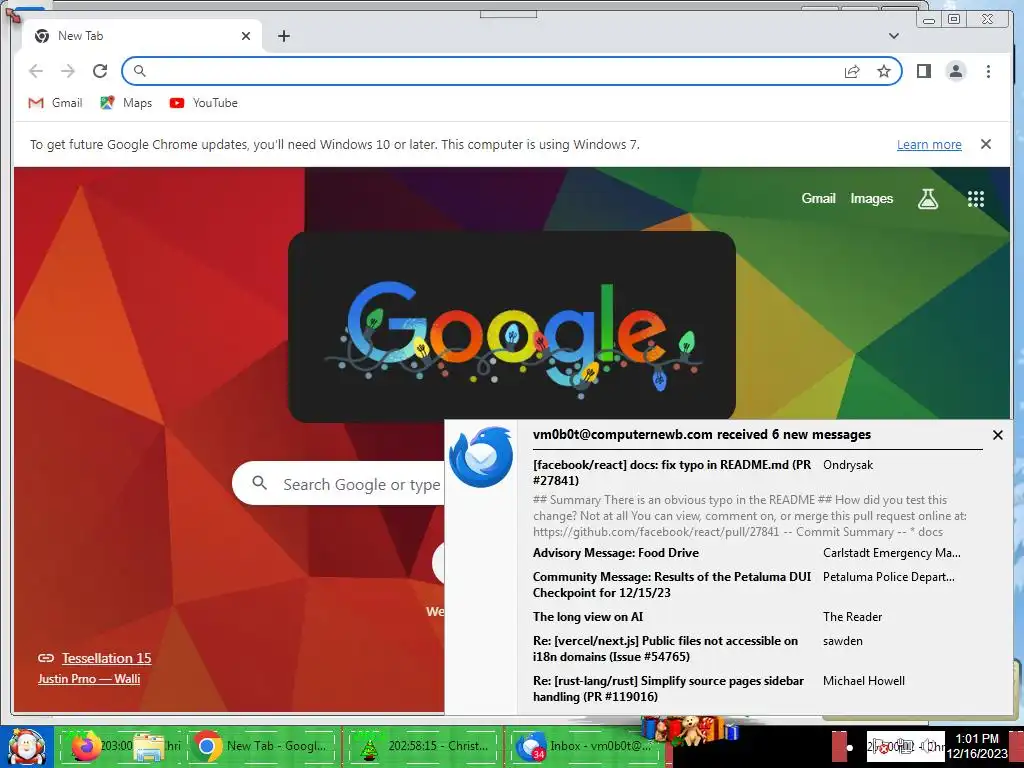Click sender Carlstadt Emergency Ma...
Image resolution: width=1024 pixels, height=768 pixels.
(x=891, y=552)
